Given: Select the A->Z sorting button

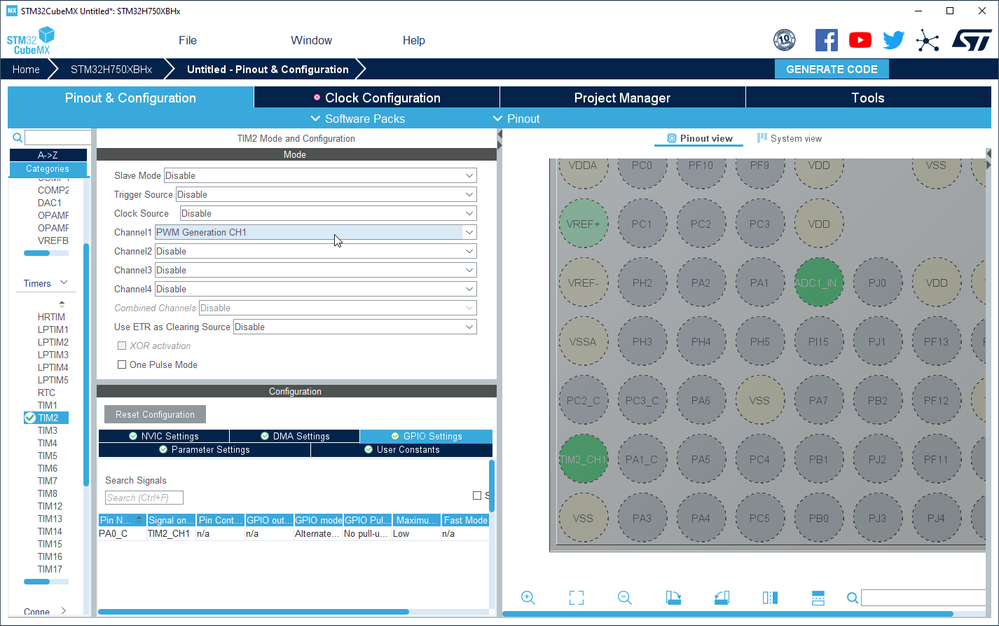Looking at the screenshot, I should [48, 155].
